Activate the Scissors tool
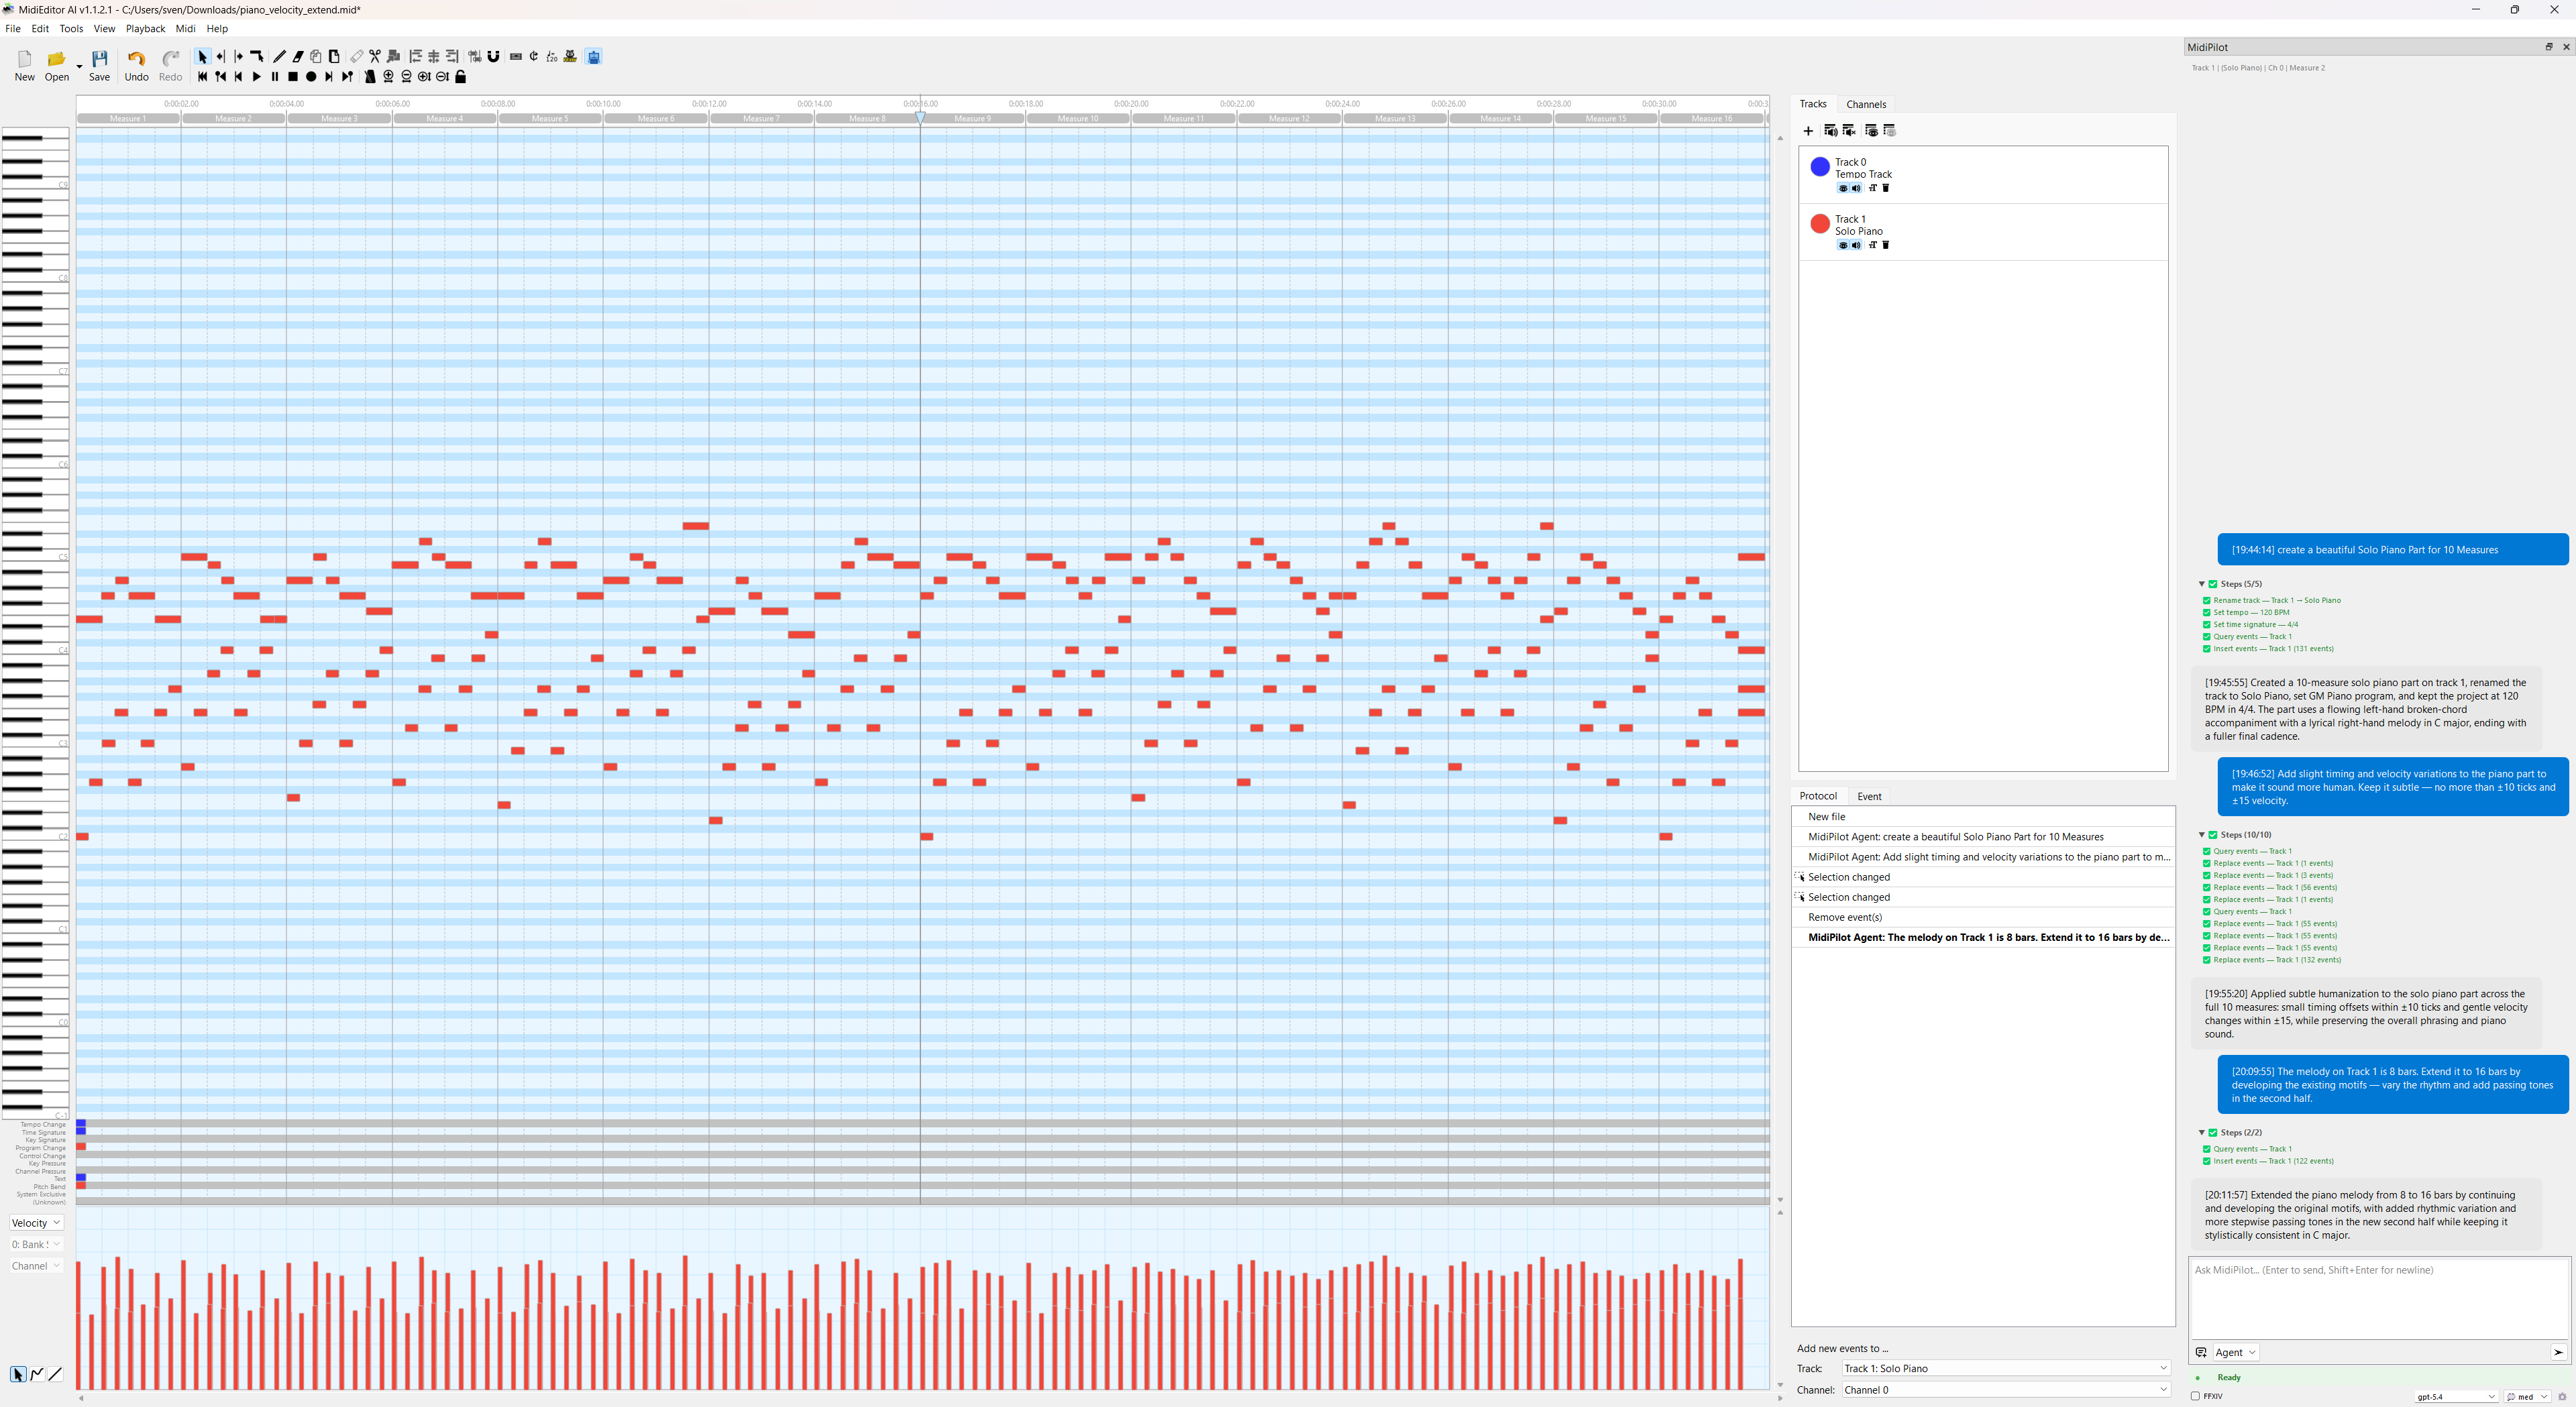Screen dimensions: 2576x1407 (x=376, y=56)
